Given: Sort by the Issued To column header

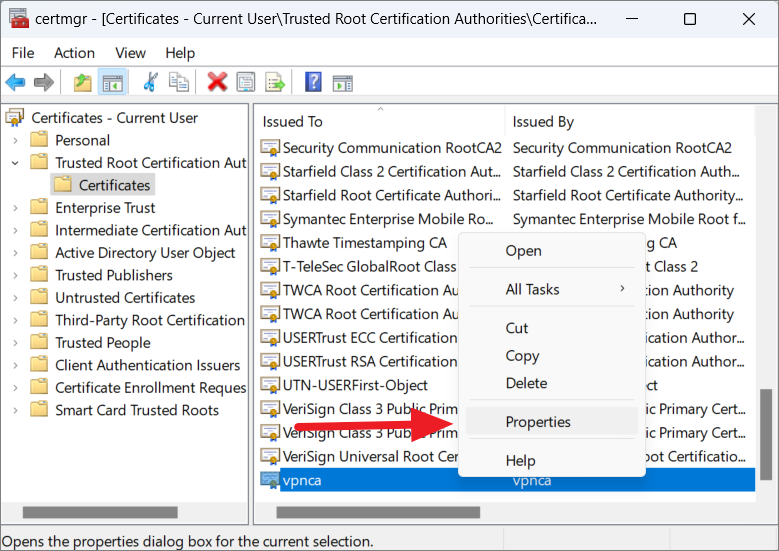Looking at the screenshot, I should tap(381, 121).
